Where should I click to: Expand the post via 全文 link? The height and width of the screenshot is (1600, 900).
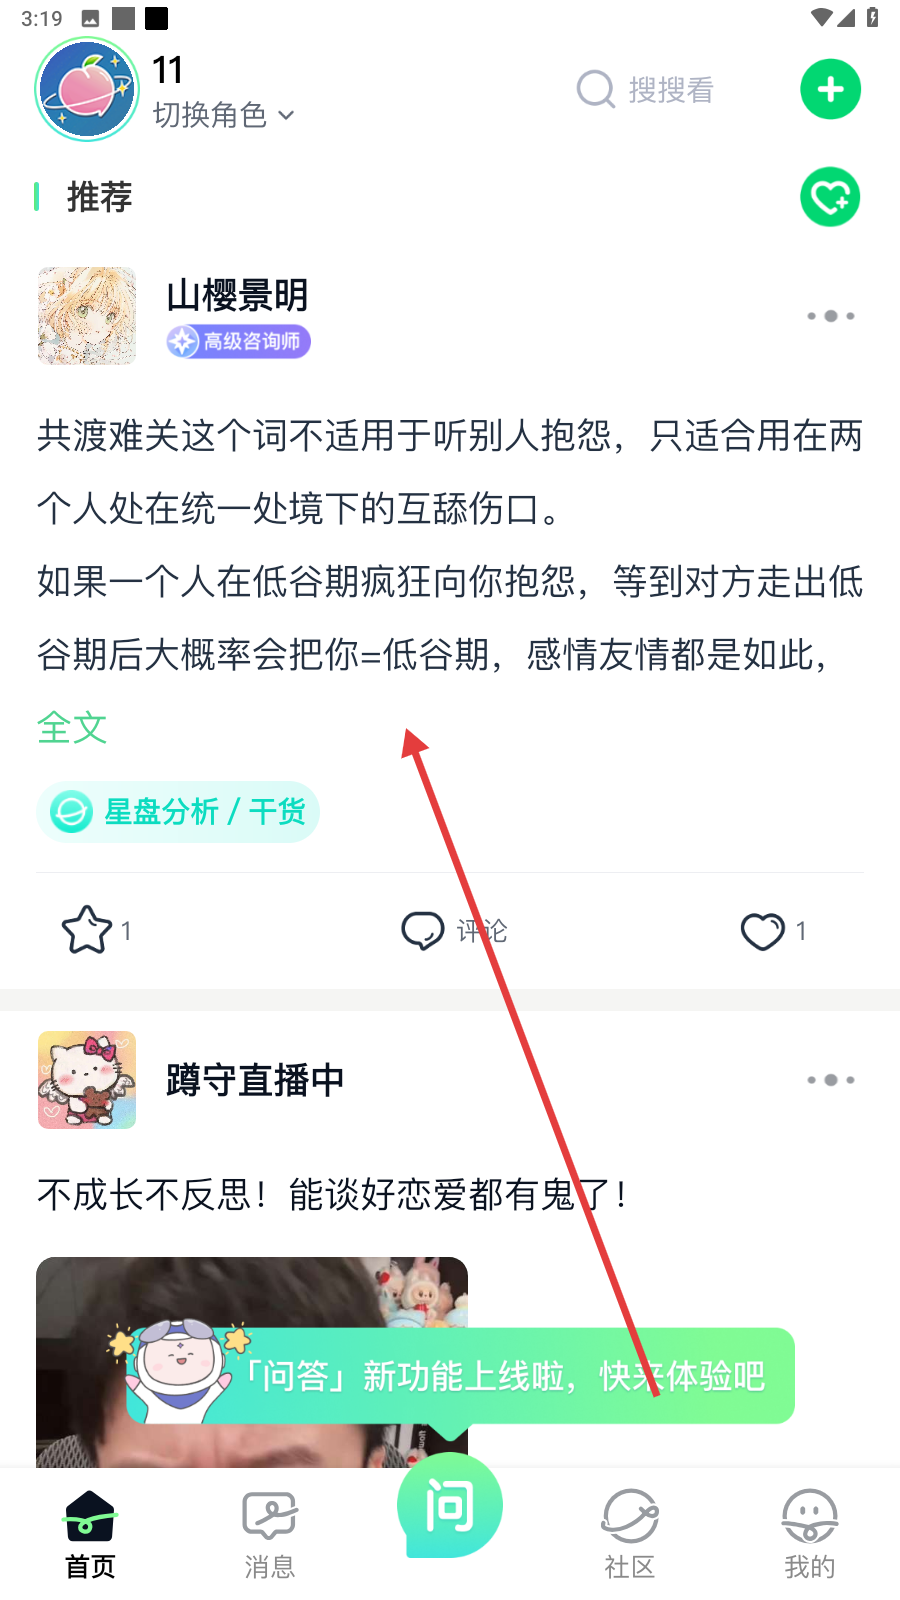(72, 727)
